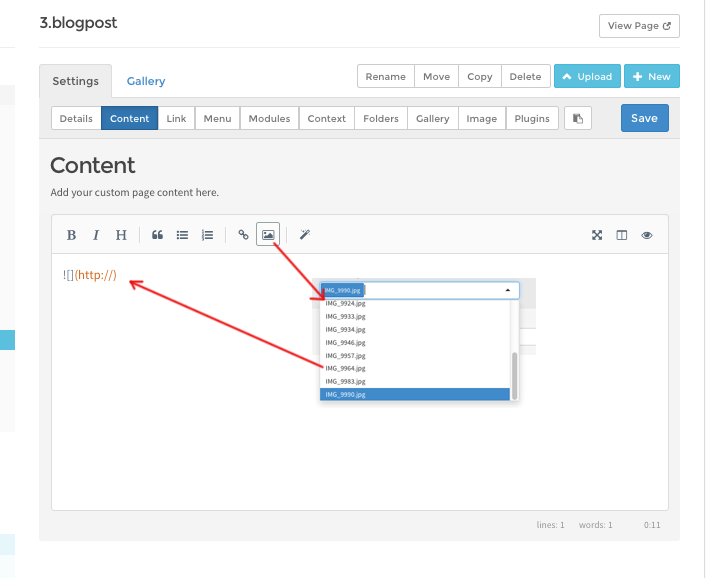Select IMG_9964.jpg from dropdown list
Viewport: 720px width, 578px height.
[x=415, y=368]
